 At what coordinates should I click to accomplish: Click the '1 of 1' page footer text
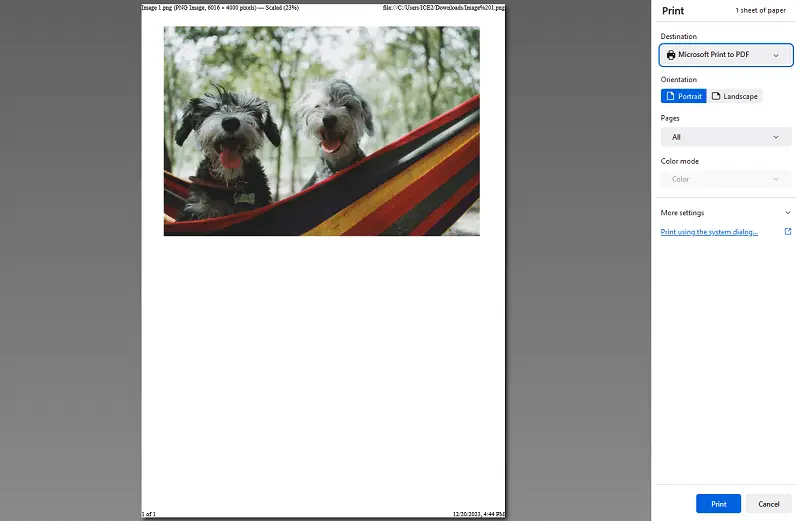click(x=148, y=514)
